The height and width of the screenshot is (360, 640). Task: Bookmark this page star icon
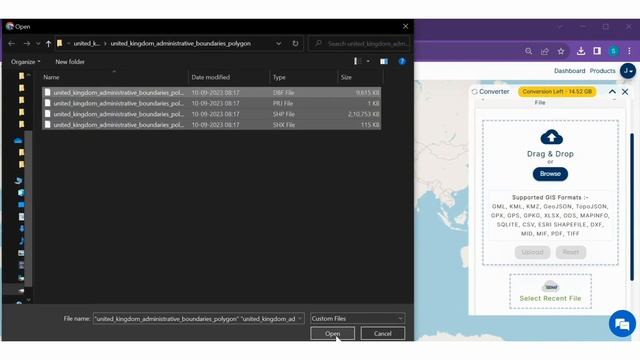(561, 51)
